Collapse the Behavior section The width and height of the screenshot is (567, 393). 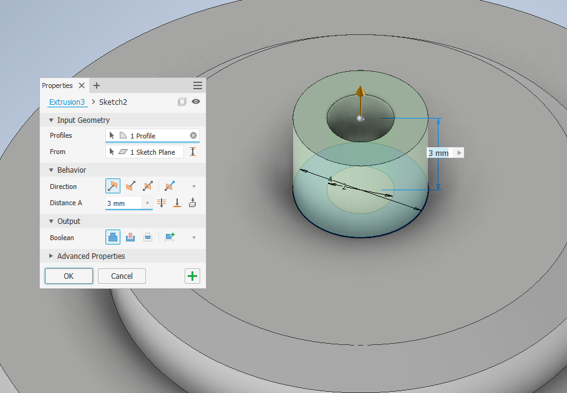pos(51,170)
